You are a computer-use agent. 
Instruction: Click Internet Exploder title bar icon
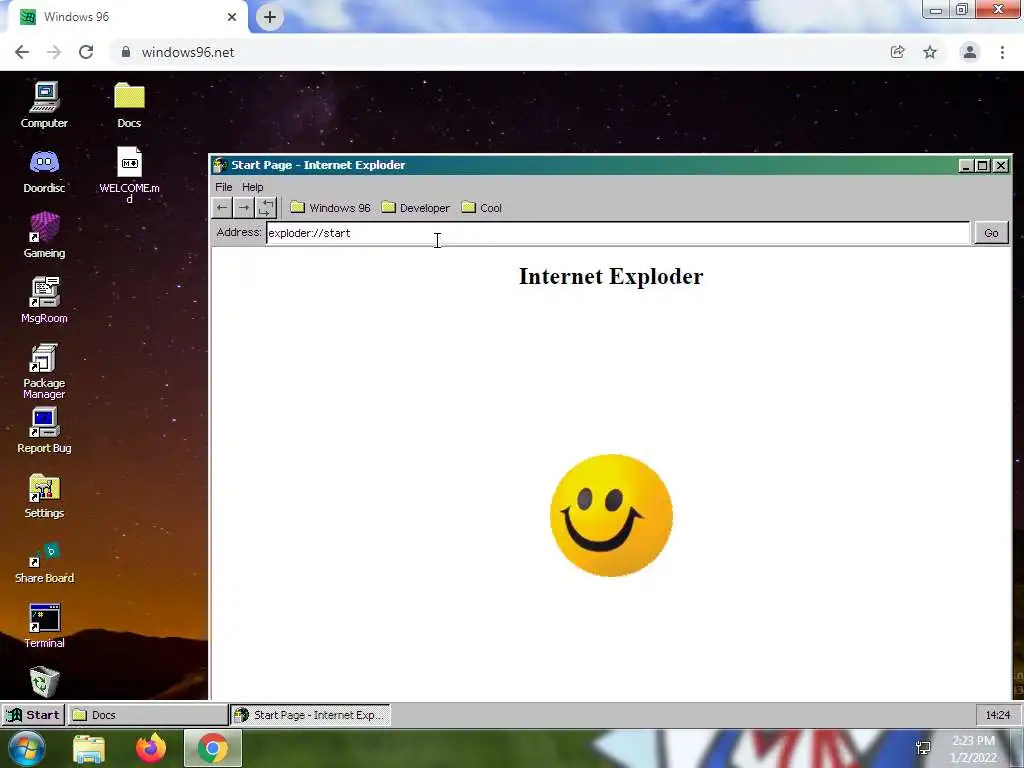pos(220,165)
